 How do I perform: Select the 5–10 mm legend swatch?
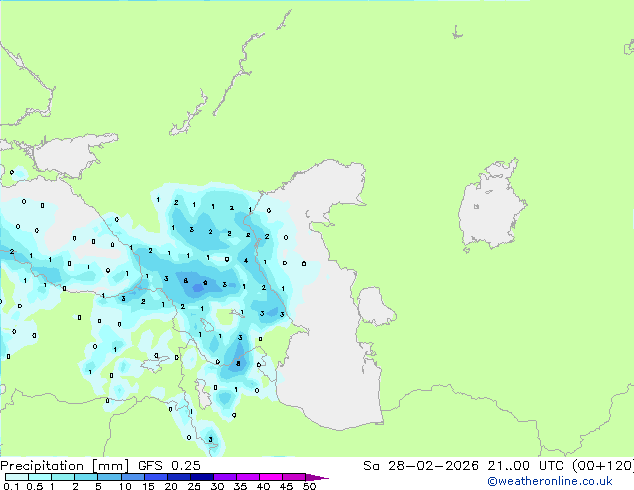[109, 477]
